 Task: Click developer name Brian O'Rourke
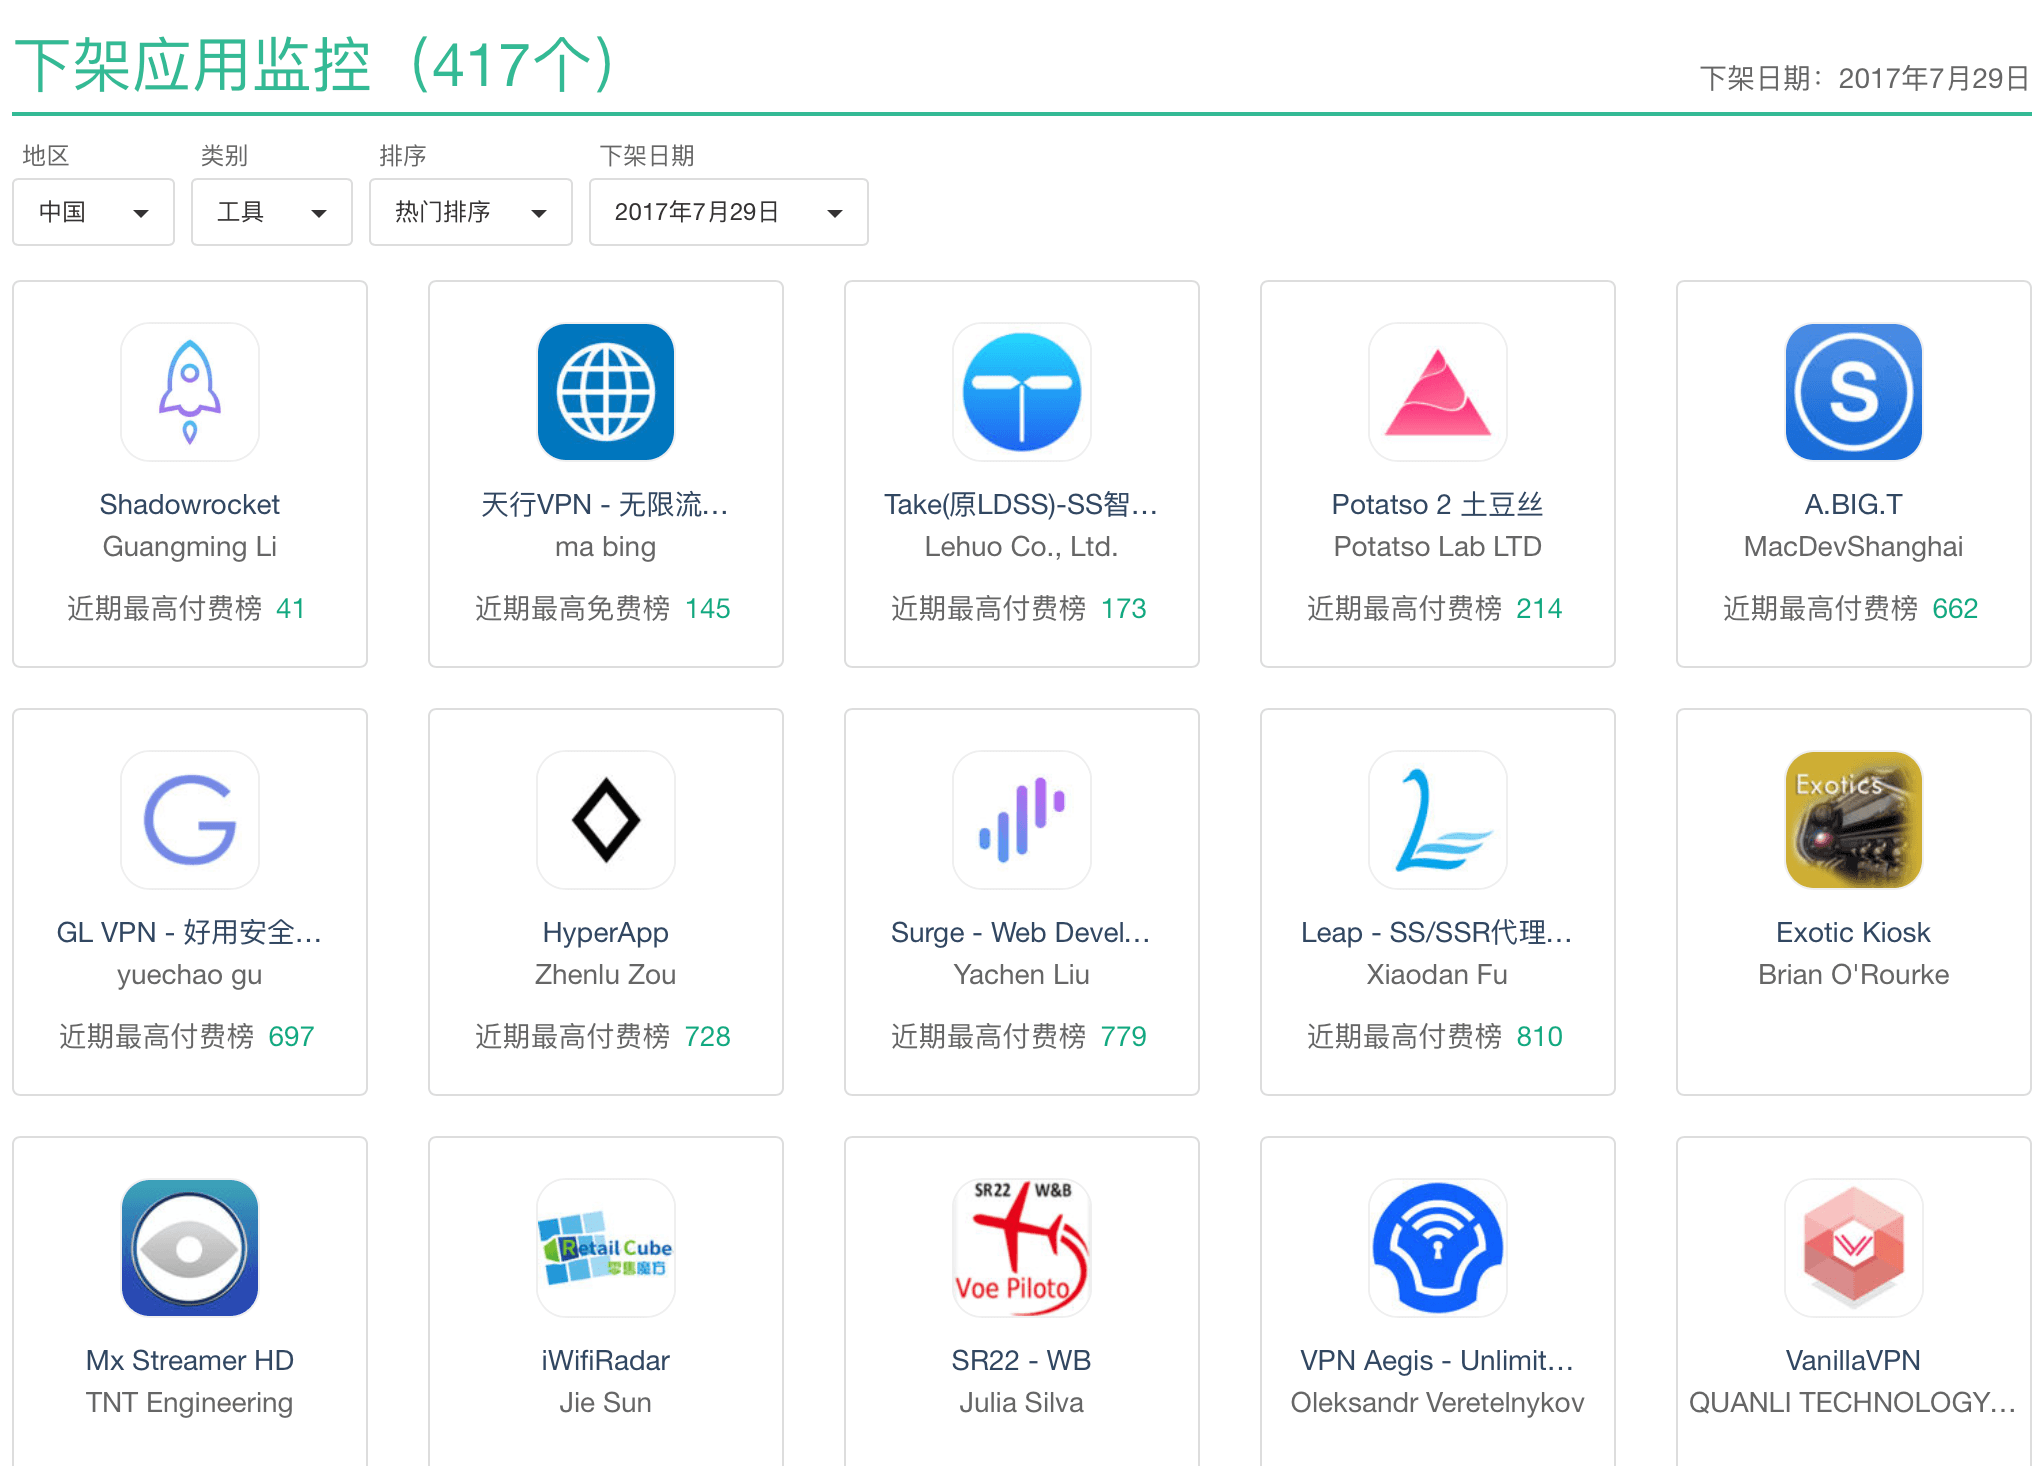[x=1854, y=974]
